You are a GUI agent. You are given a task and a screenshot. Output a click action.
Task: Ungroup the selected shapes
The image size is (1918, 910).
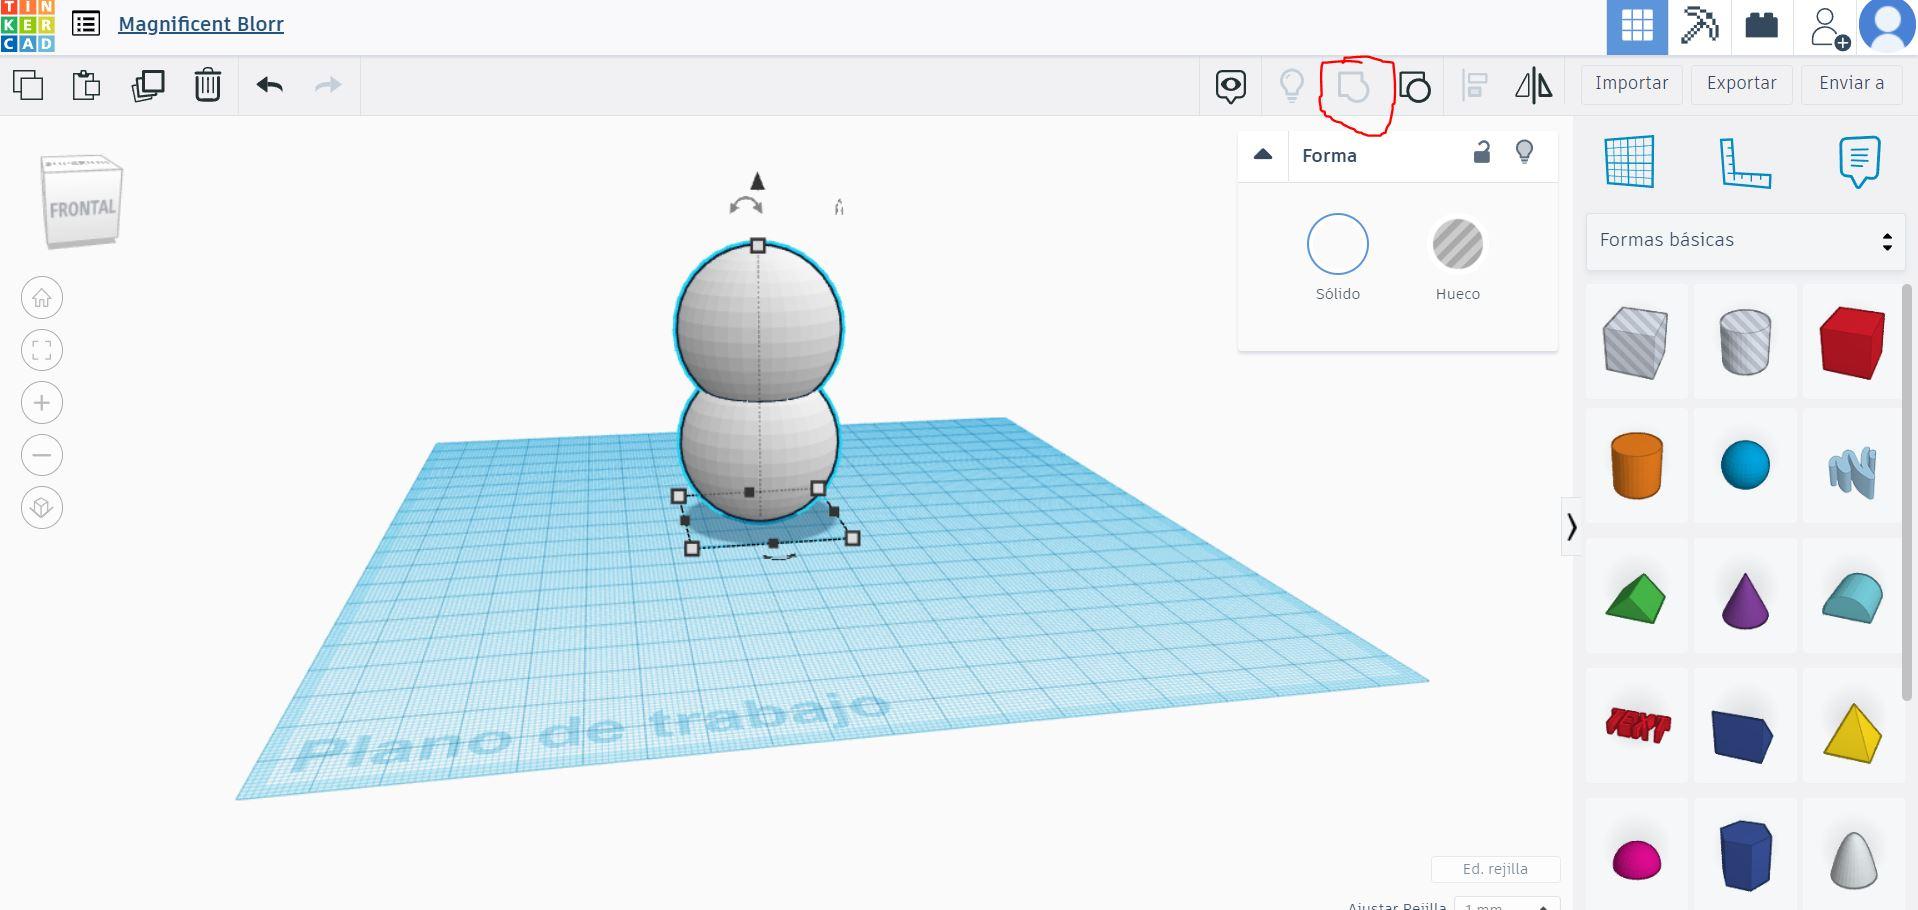tap(1414, 86)
